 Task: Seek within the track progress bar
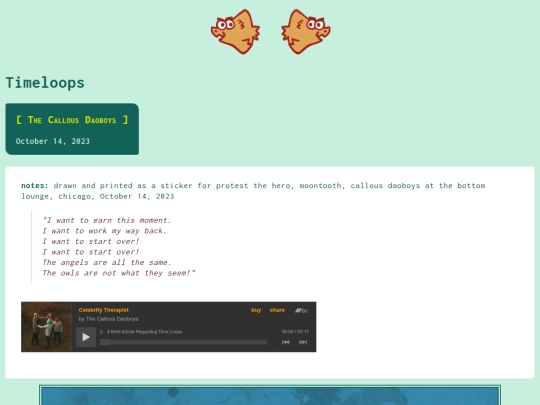(183, 342)
